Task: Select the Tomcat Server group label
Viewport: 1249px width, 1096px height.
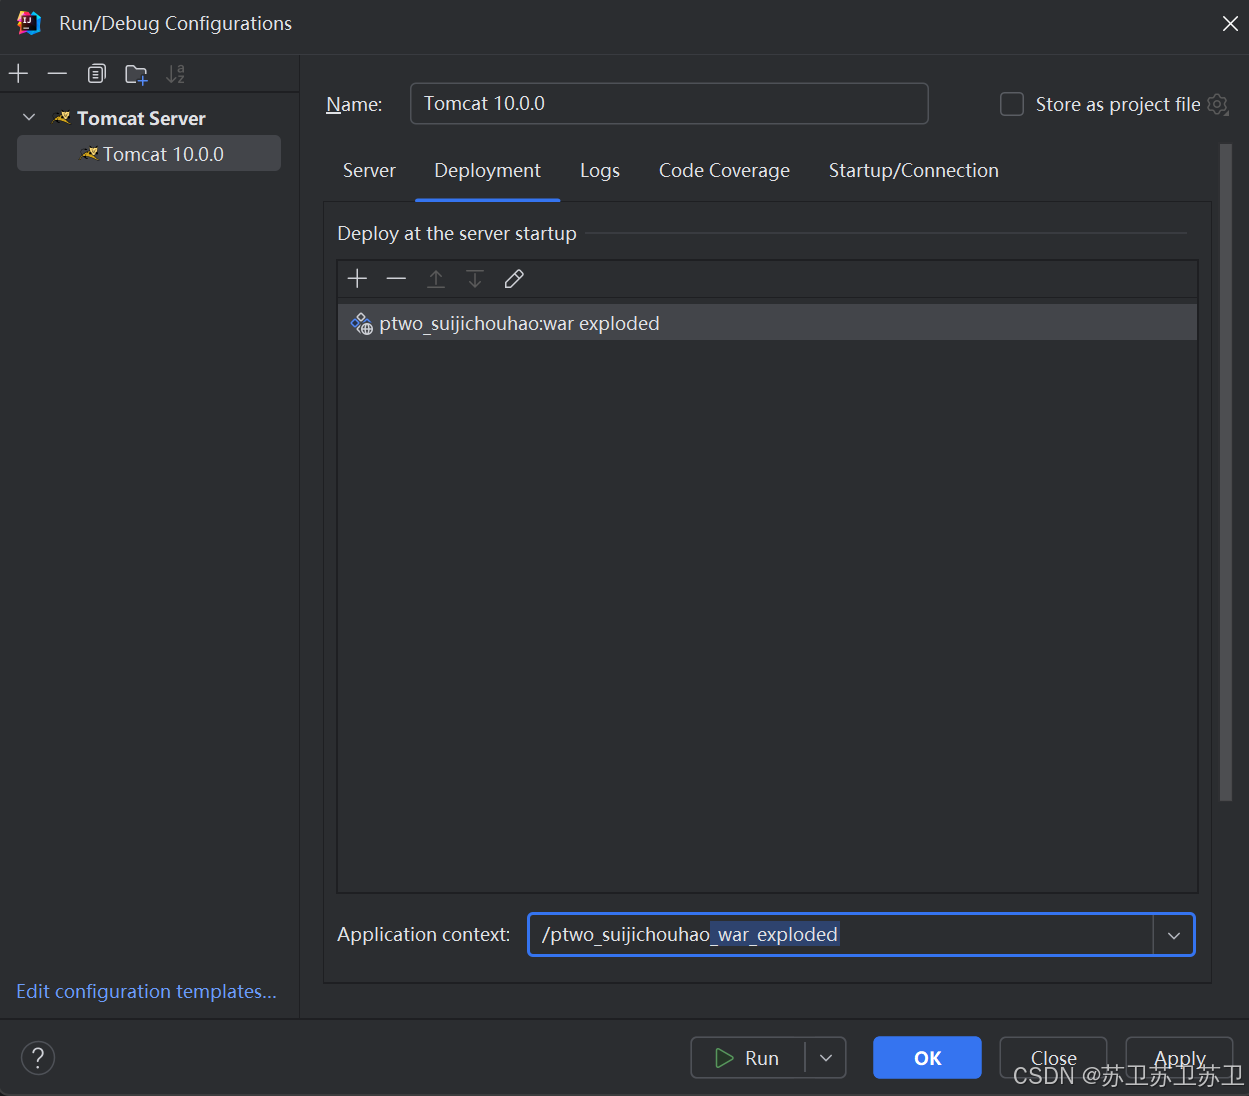Action: 141,118
